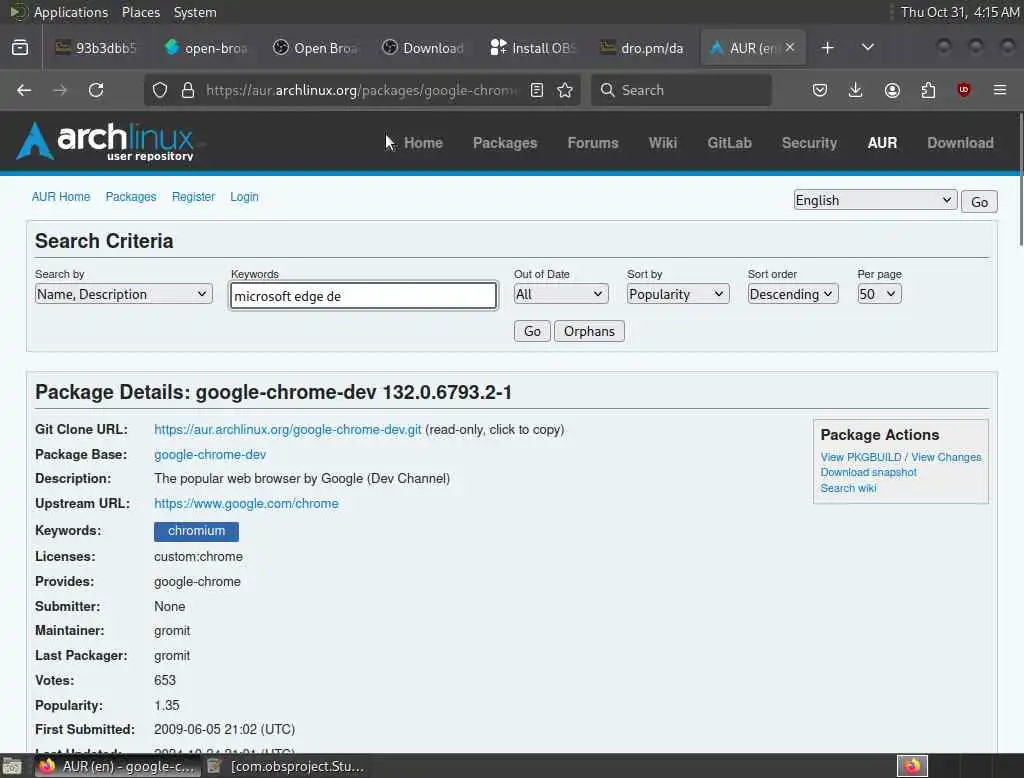Open the Pocket save icon

click(x=820, y=90)
